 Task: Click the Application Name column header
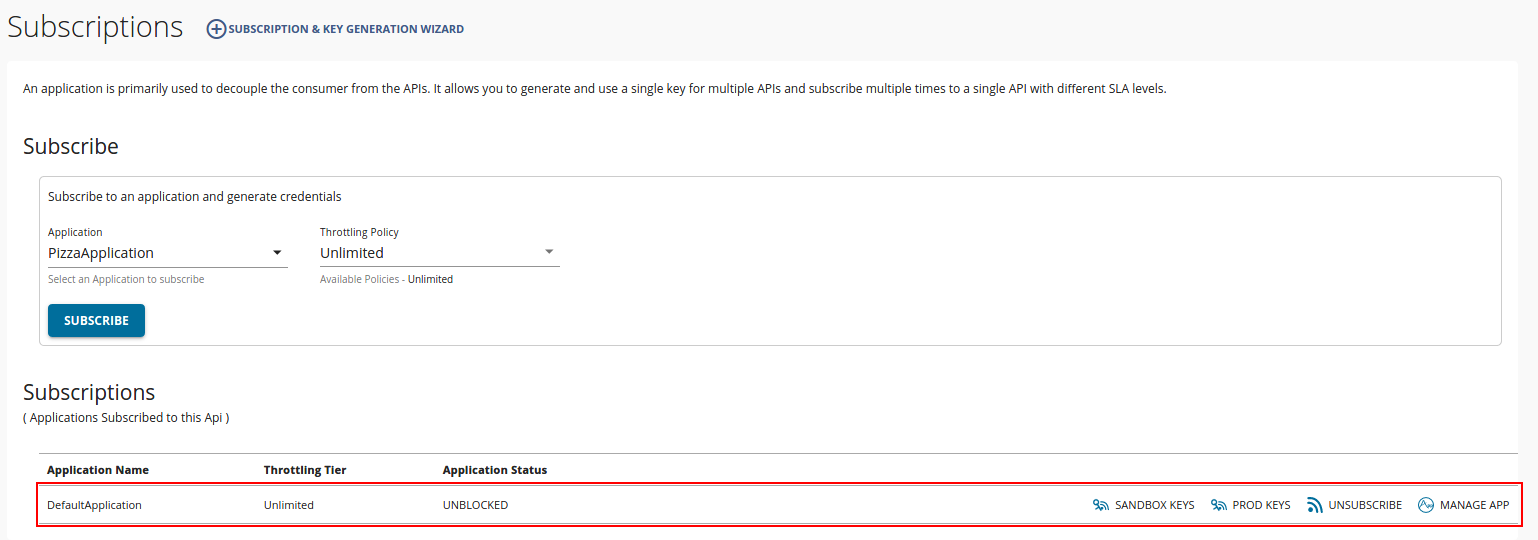98,470
